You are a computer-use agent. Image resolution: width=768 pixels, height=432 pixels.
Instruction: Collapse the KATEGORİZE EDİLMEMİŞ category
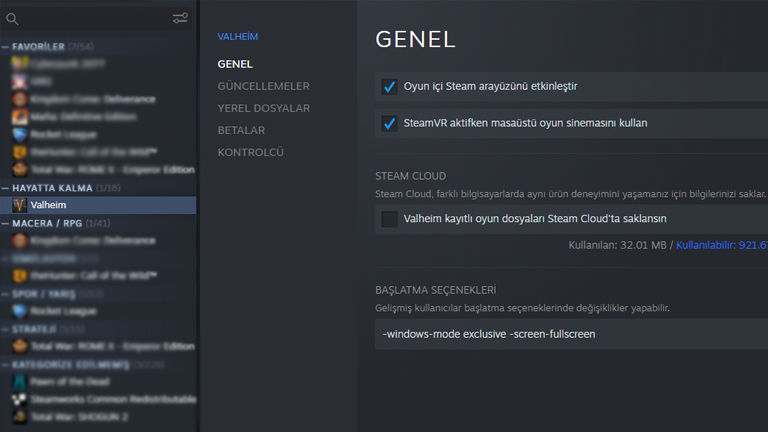(x=5, y=364)
